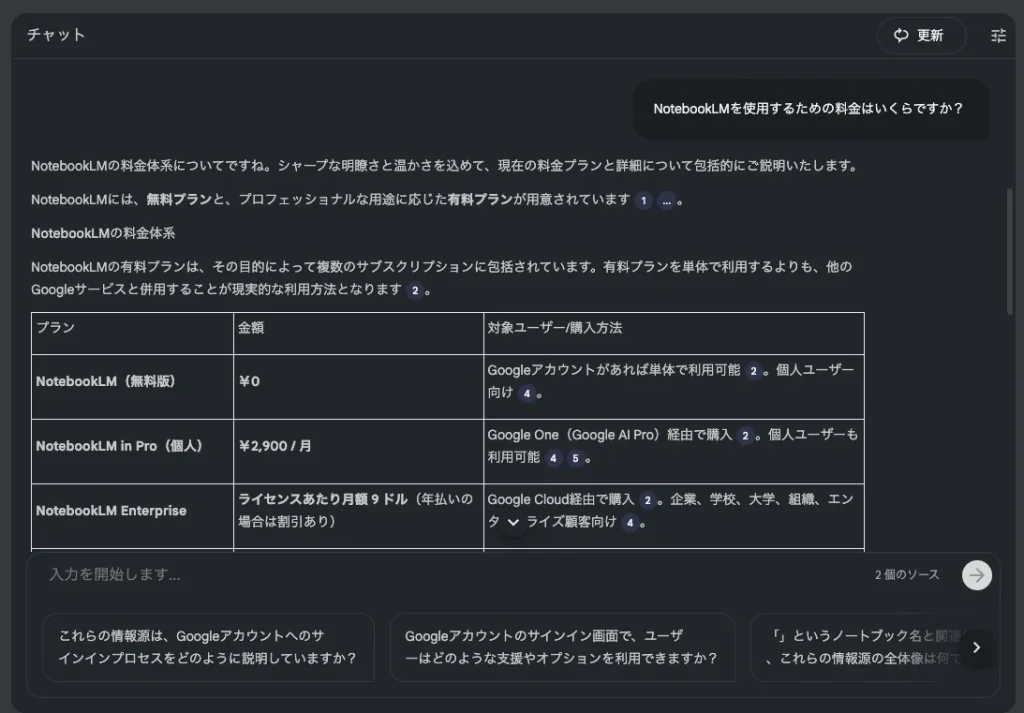The width and height of the screenshot is (1024, 713).
Task: Open chat settings via the sliders icon
Action: (x=998, y=35)
